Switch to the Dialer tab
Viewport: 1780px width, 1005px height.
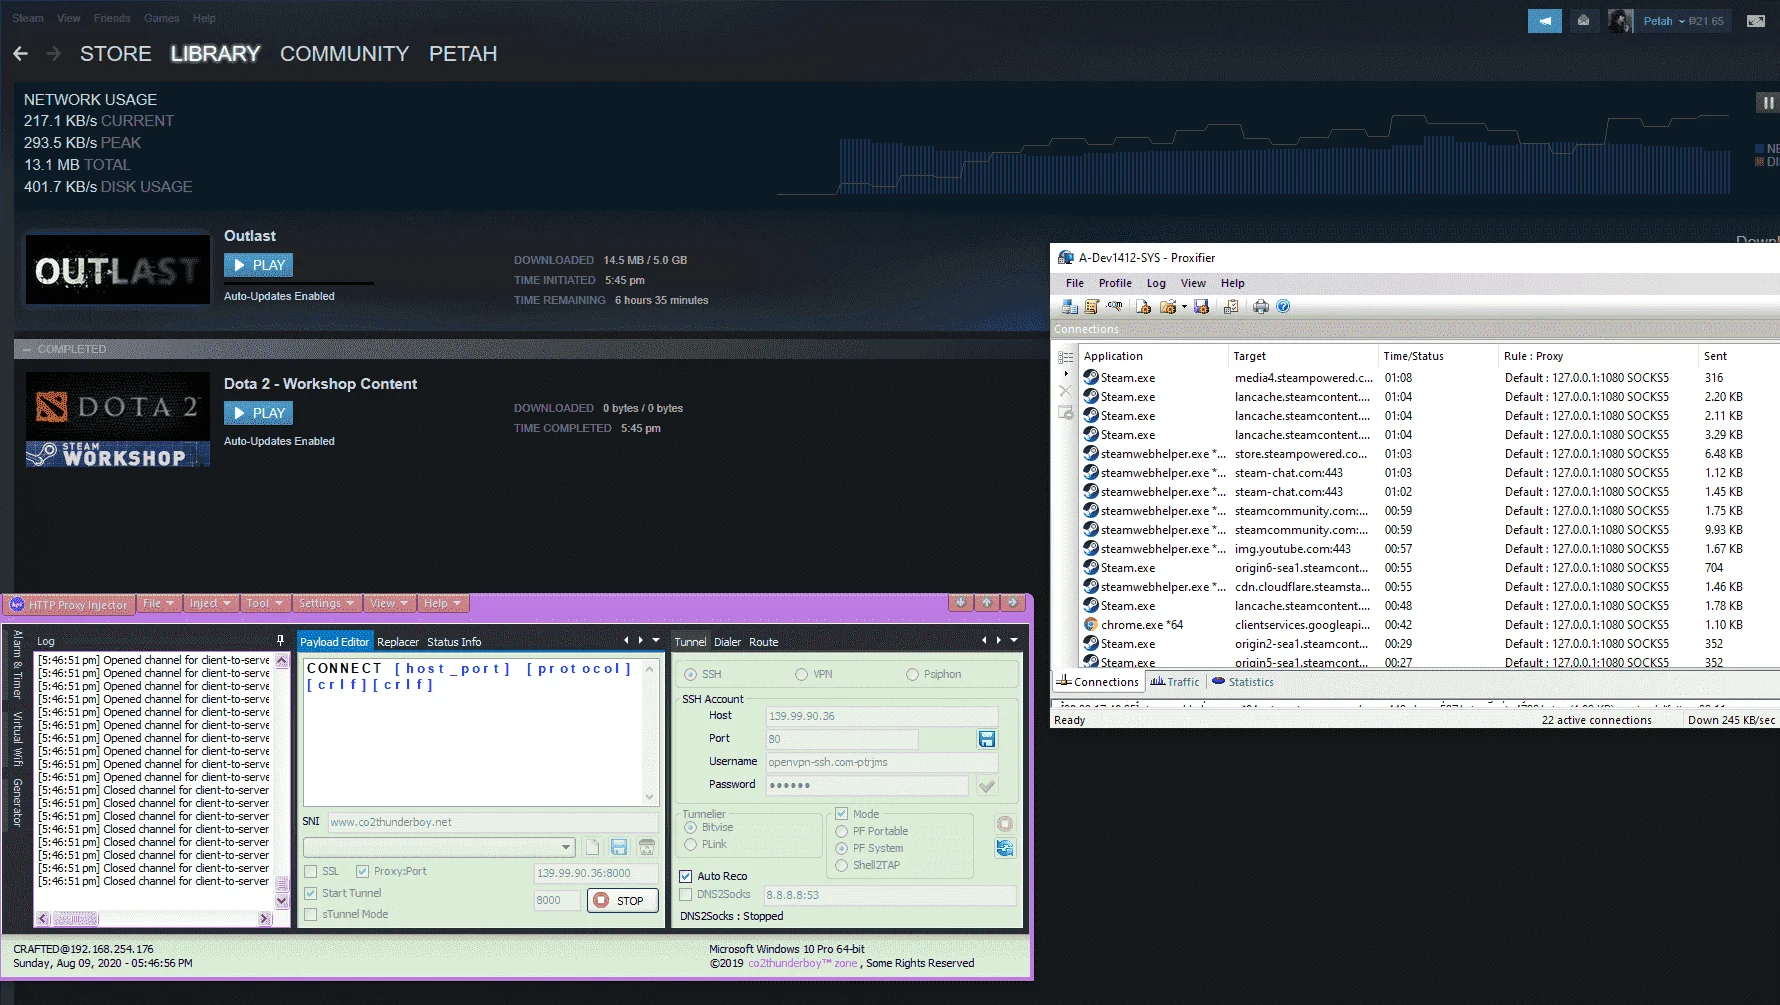pos(728,642)
